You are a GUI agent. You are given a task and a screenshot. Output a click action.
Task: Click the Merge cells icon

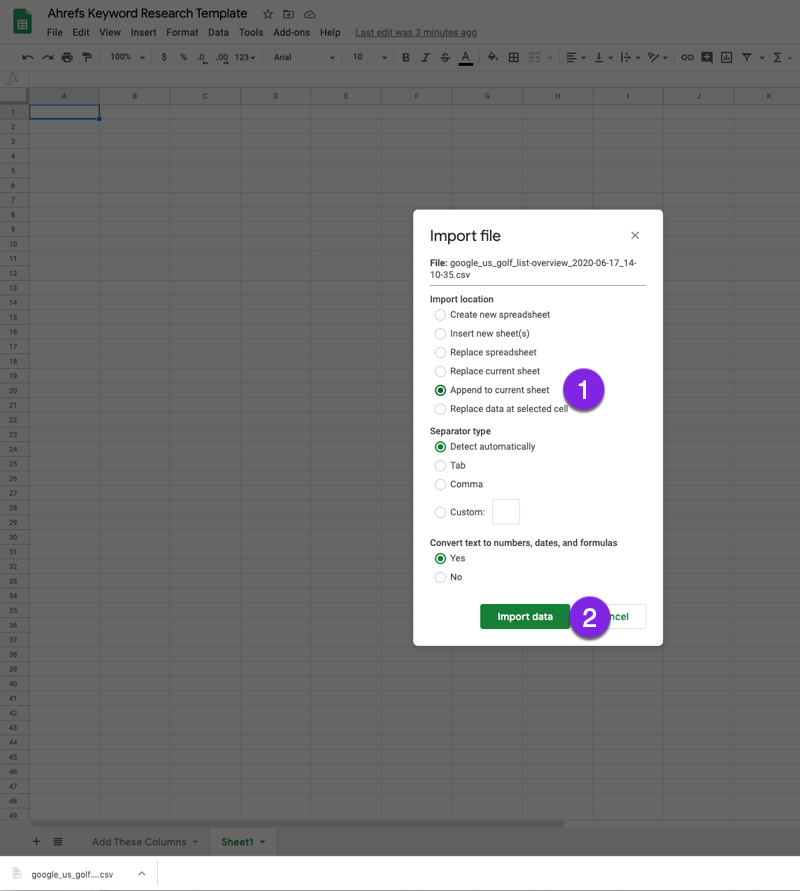click(x=535, y=57)
